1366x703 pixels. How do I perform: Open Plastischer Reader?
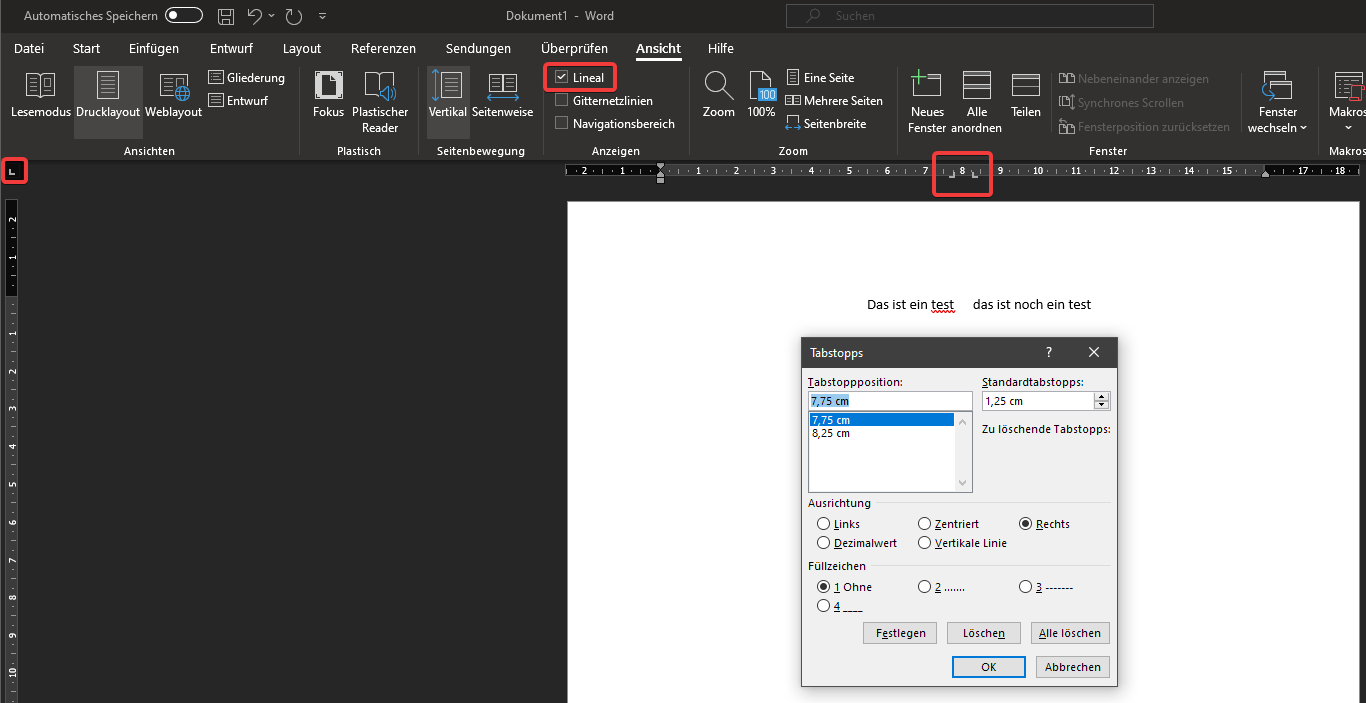click(x=380, y=103)
